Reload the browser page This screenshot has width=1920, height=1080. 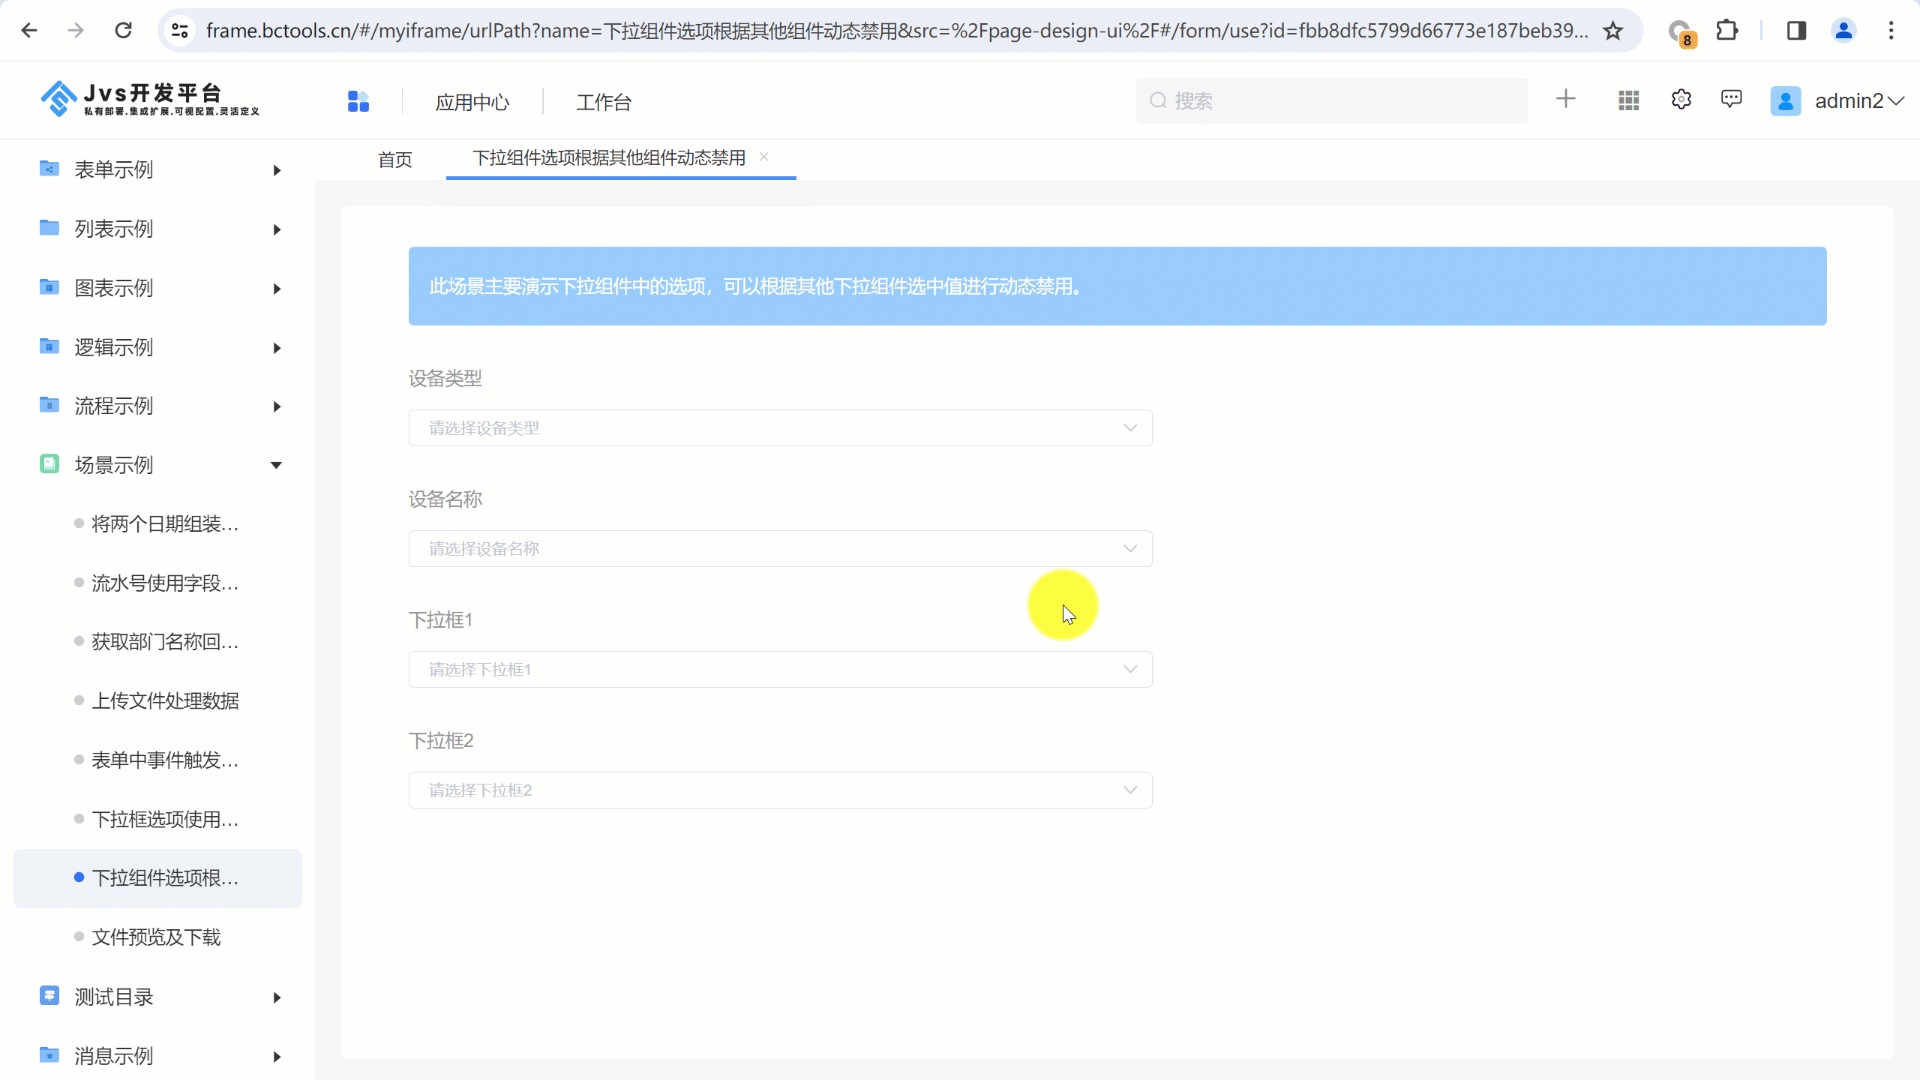[123, 31]
